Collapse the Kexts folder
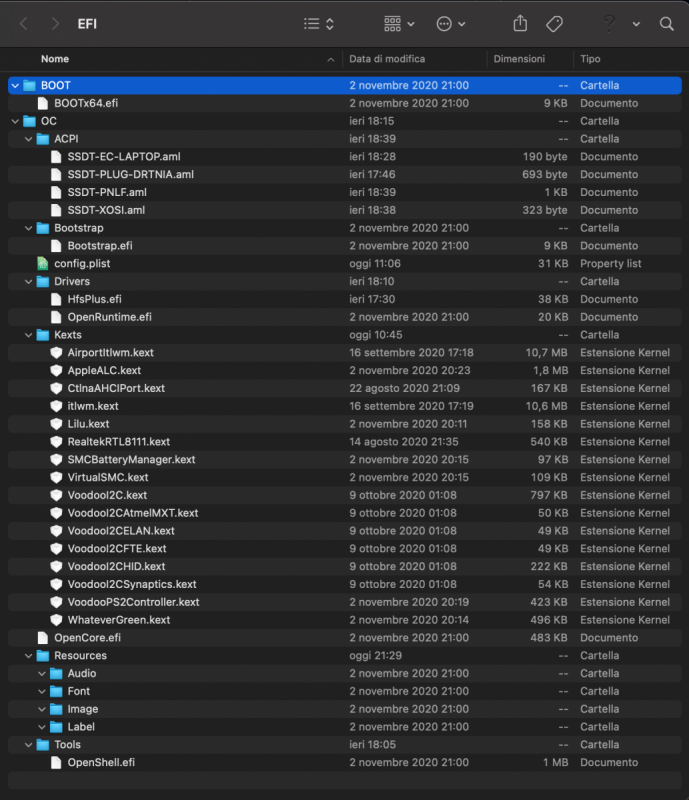The width and height of the screenshot is (689, 800). (29, 335)
